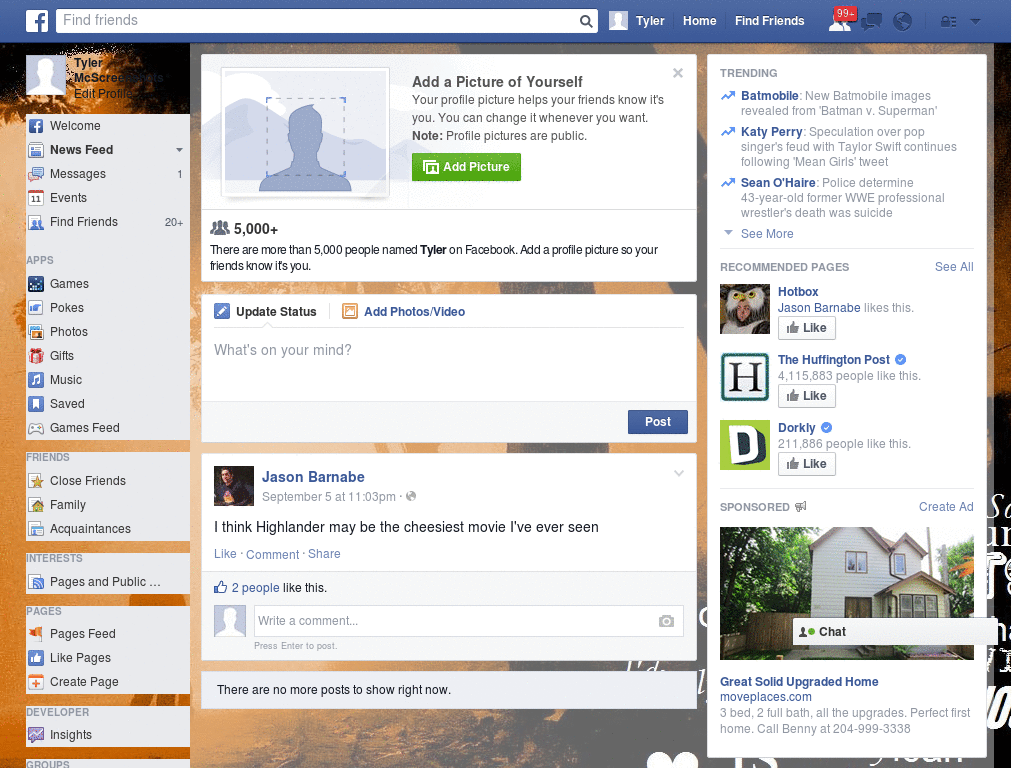
Task: Like Jason Barnabe's Highlander post
Action: click(x=225, y=554)
